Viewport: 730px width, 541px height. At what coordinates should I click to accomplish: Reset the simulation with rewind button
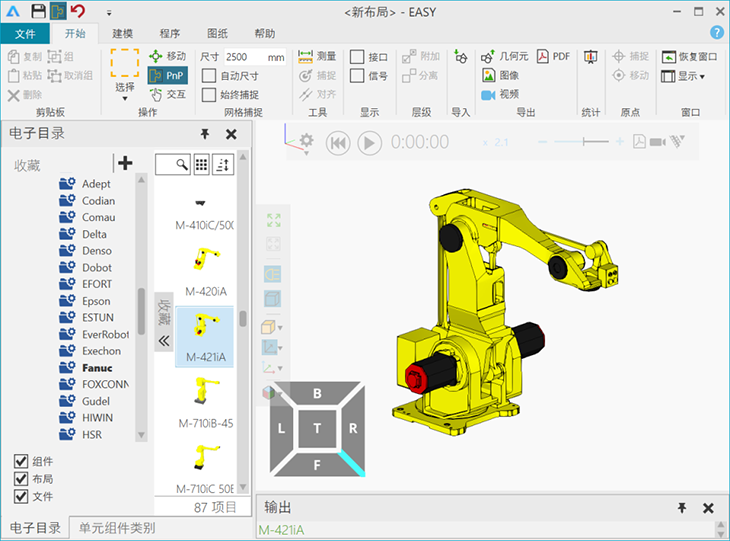click(338, 143)
